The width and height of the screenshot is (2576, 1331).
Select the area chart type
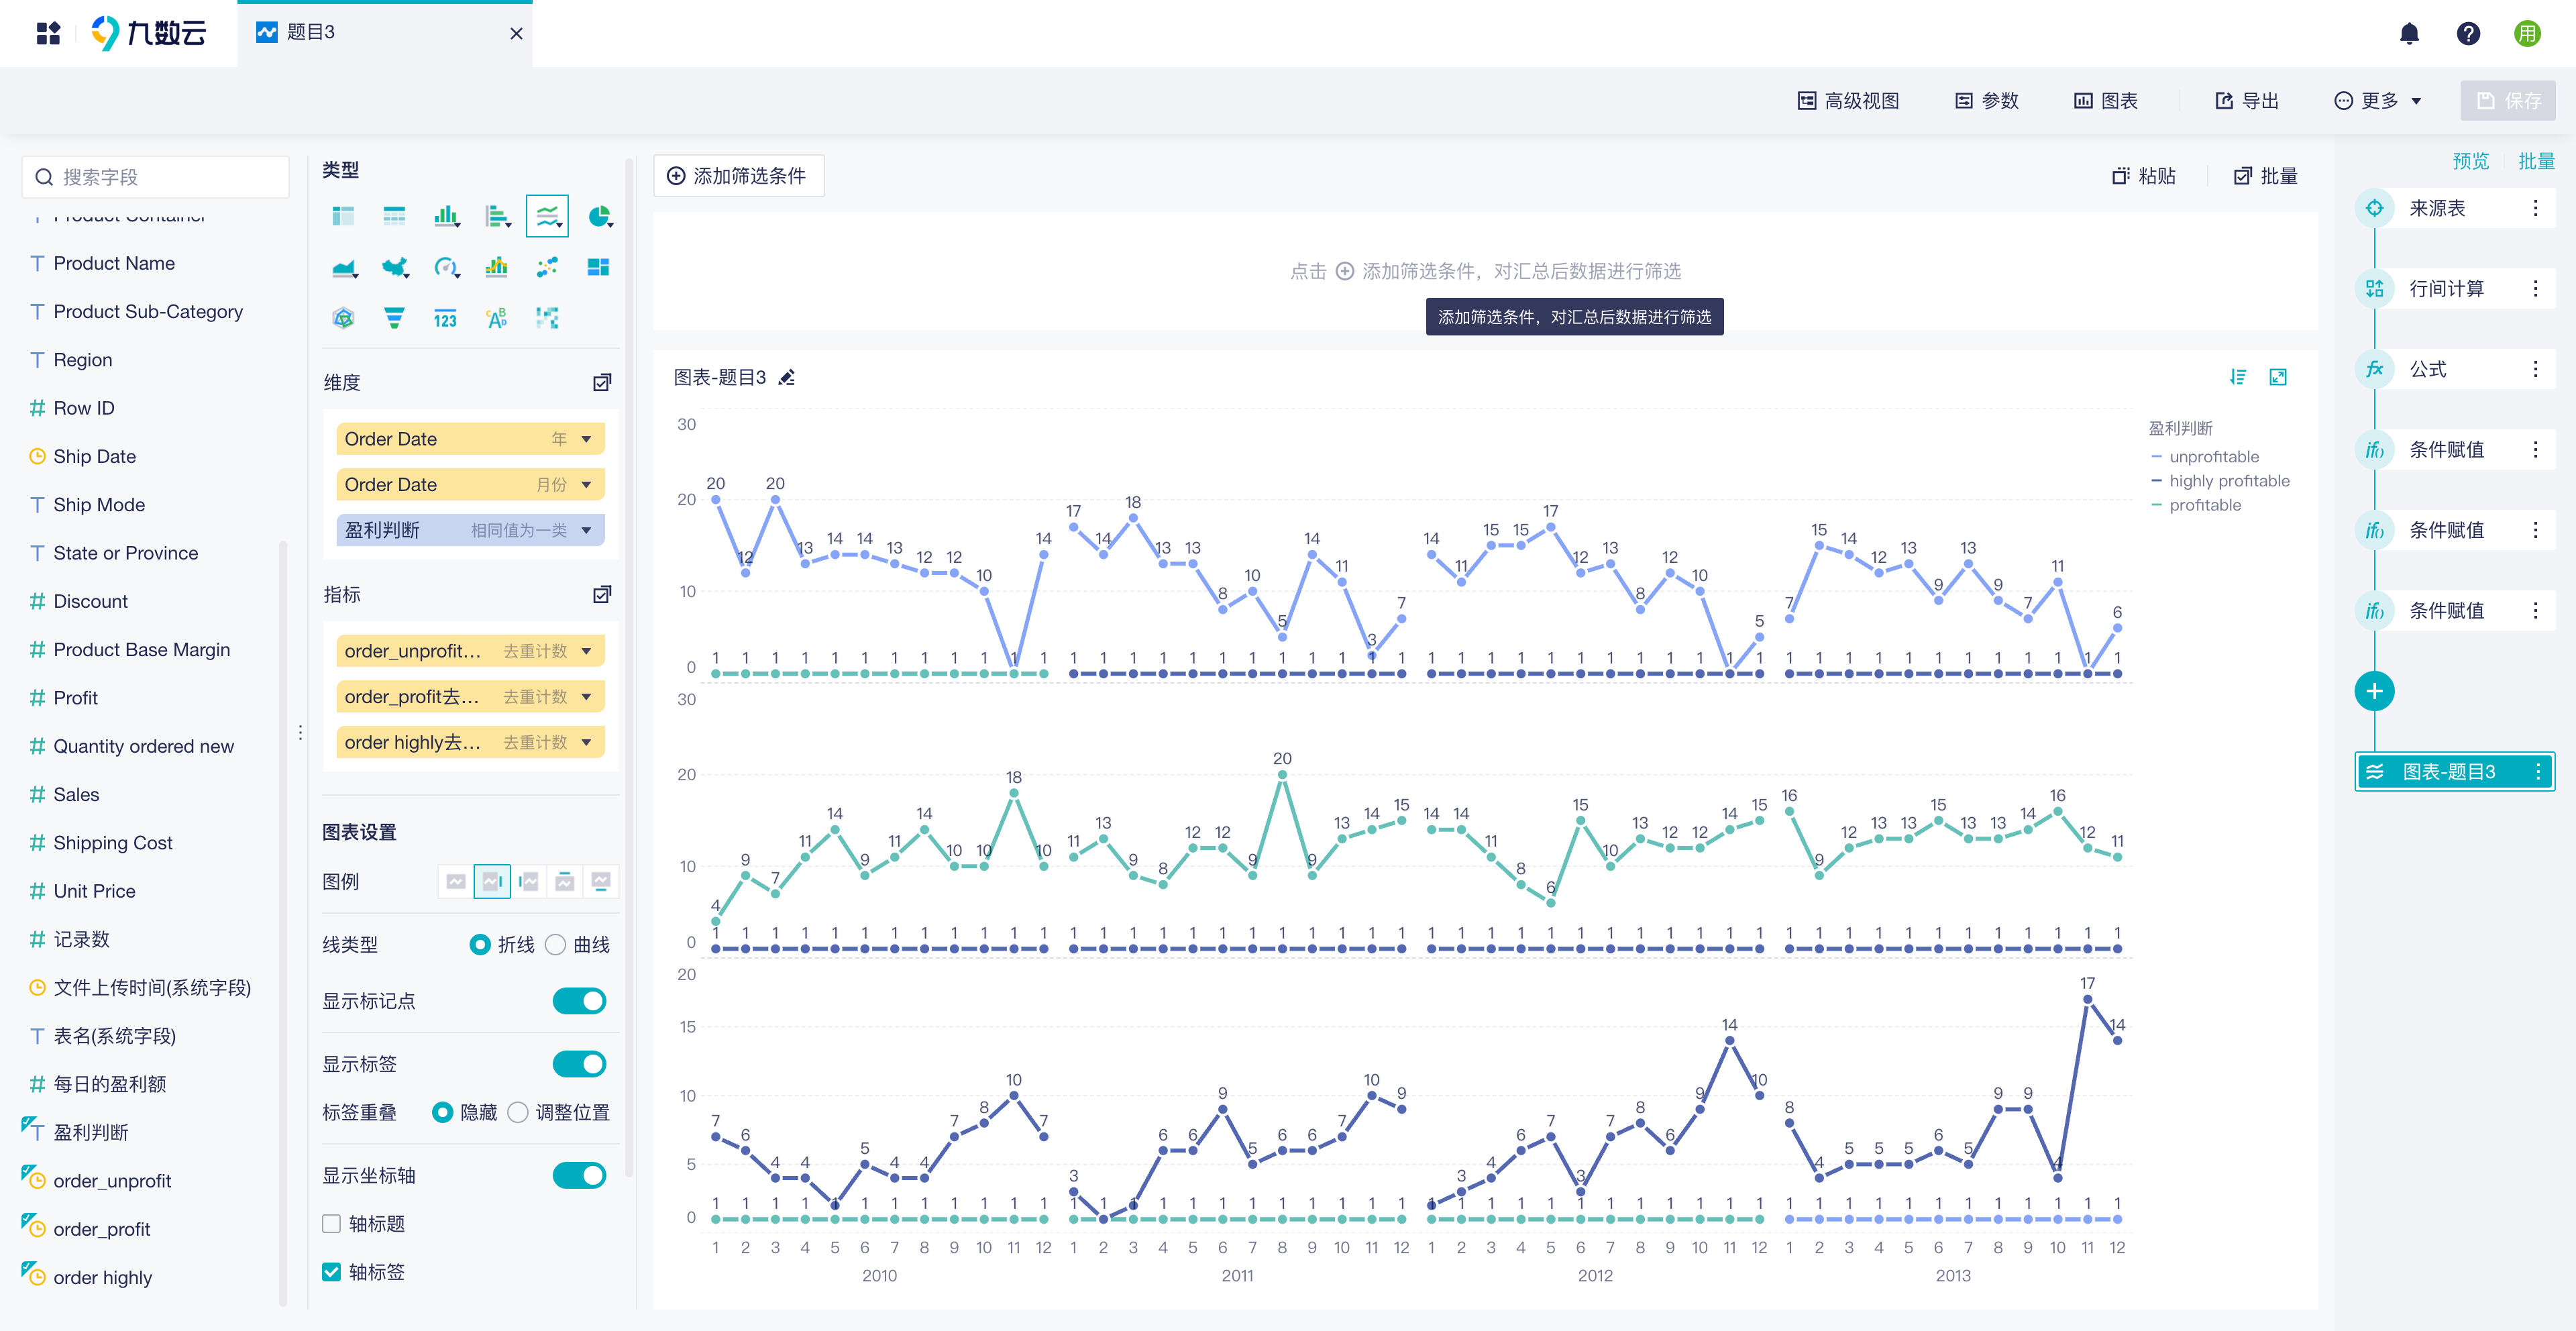(344, 267)
